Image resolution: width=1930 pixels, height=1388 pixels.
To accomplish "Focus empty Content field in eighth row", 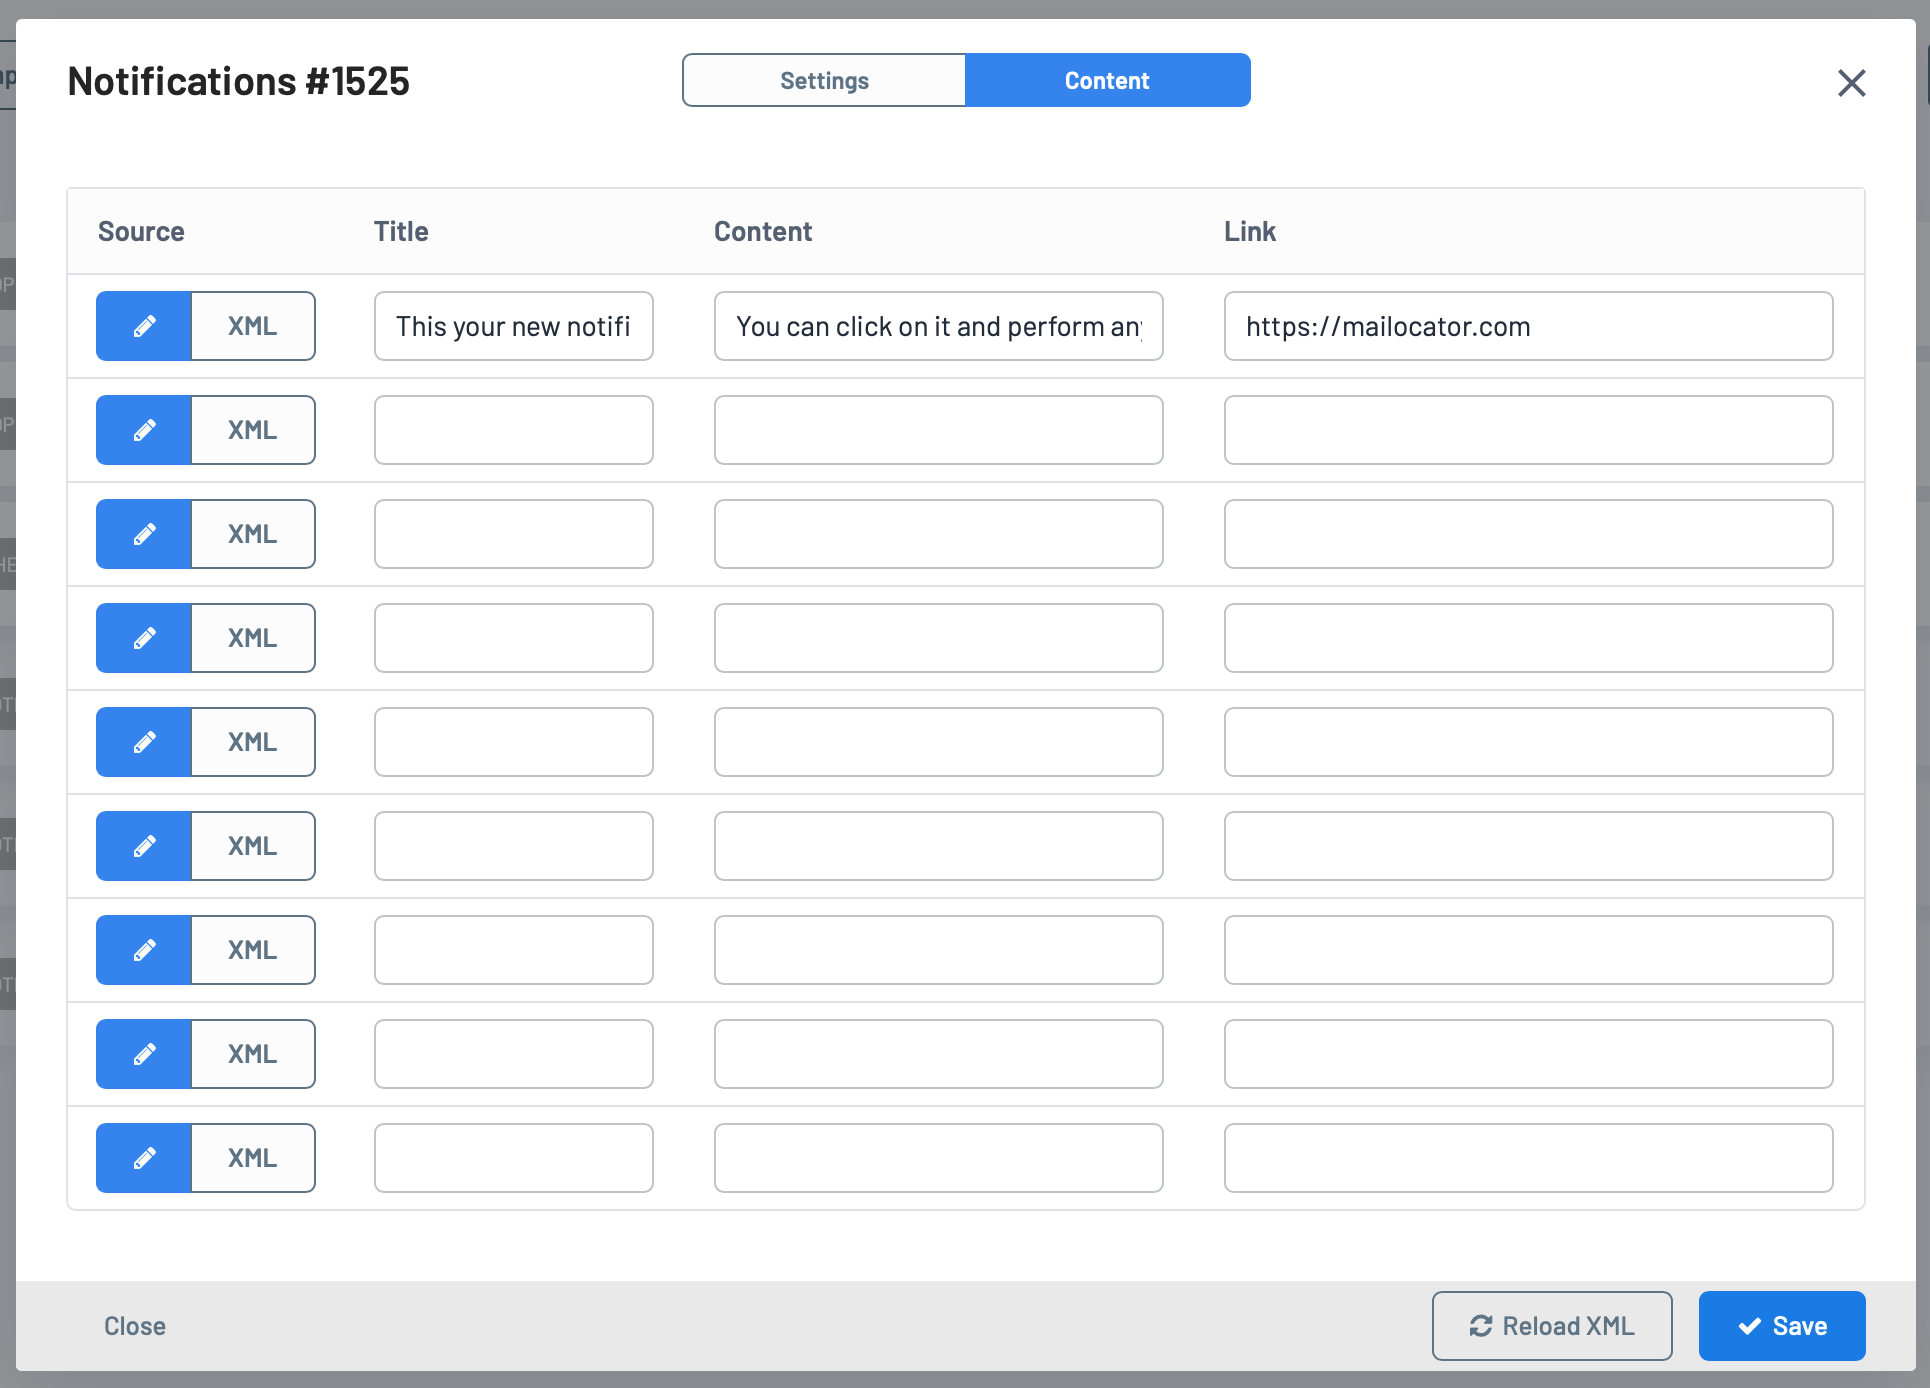I will pos(939,1054).
